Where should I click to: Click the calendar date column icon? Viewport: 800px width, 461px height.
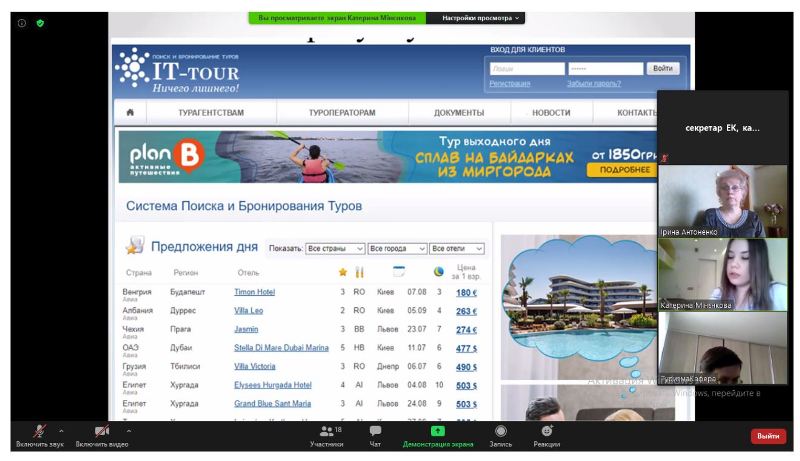click(x=399, y=271)
